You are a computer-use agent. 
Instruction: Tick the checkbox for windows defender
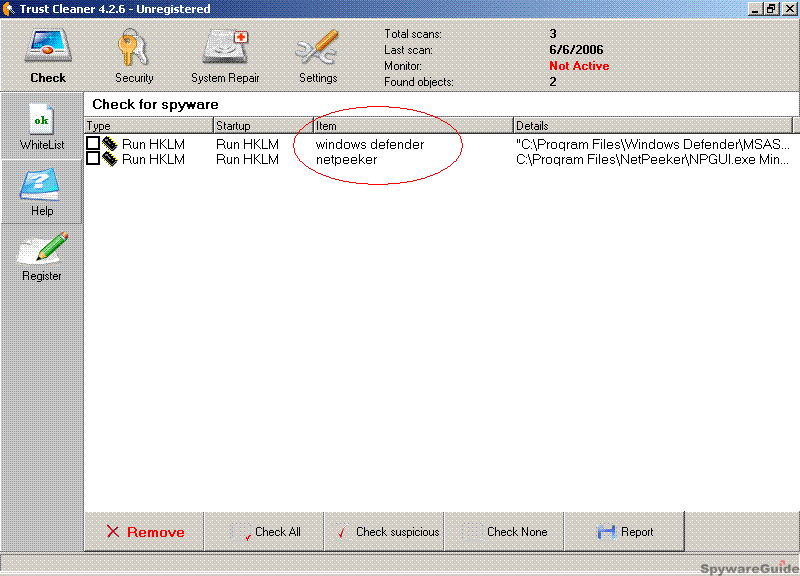coord(93,143)
